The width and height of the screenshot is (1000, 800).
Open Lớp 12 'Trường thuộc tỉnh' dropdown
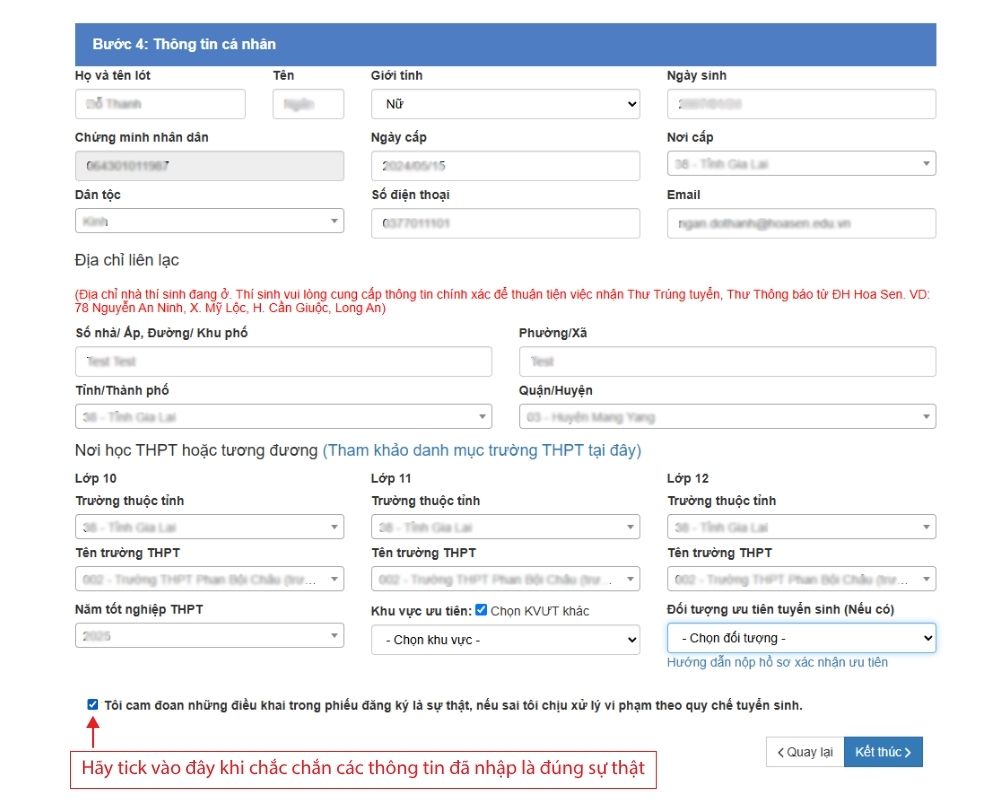tap(801, 527)
